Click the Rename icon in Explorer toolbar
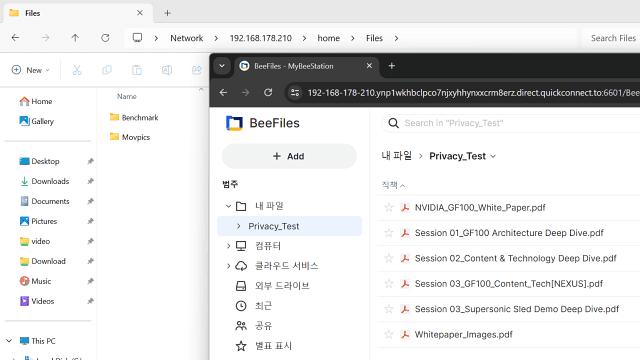 pyautogui.click(x=167, y=70)
